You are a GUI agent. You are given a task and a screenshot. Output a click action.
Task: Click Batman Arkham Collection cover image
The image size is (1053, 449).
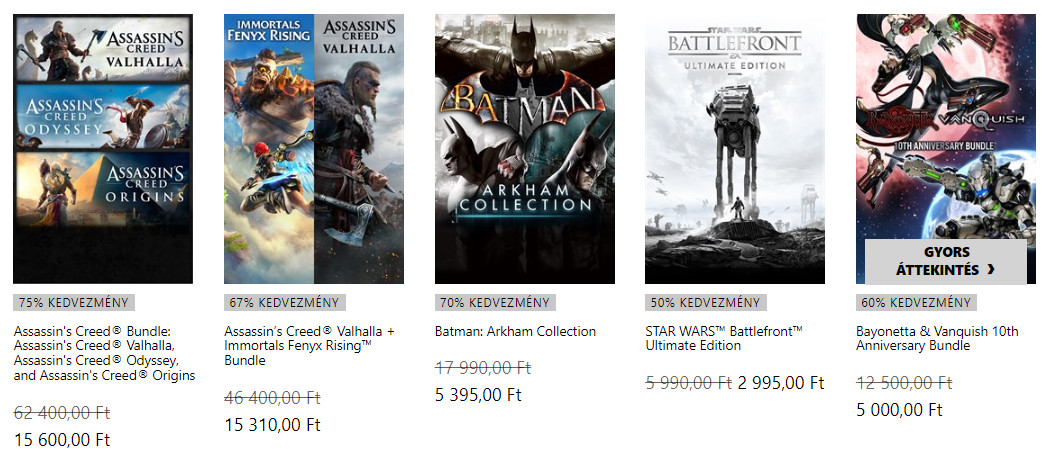[x=525, y=149]
